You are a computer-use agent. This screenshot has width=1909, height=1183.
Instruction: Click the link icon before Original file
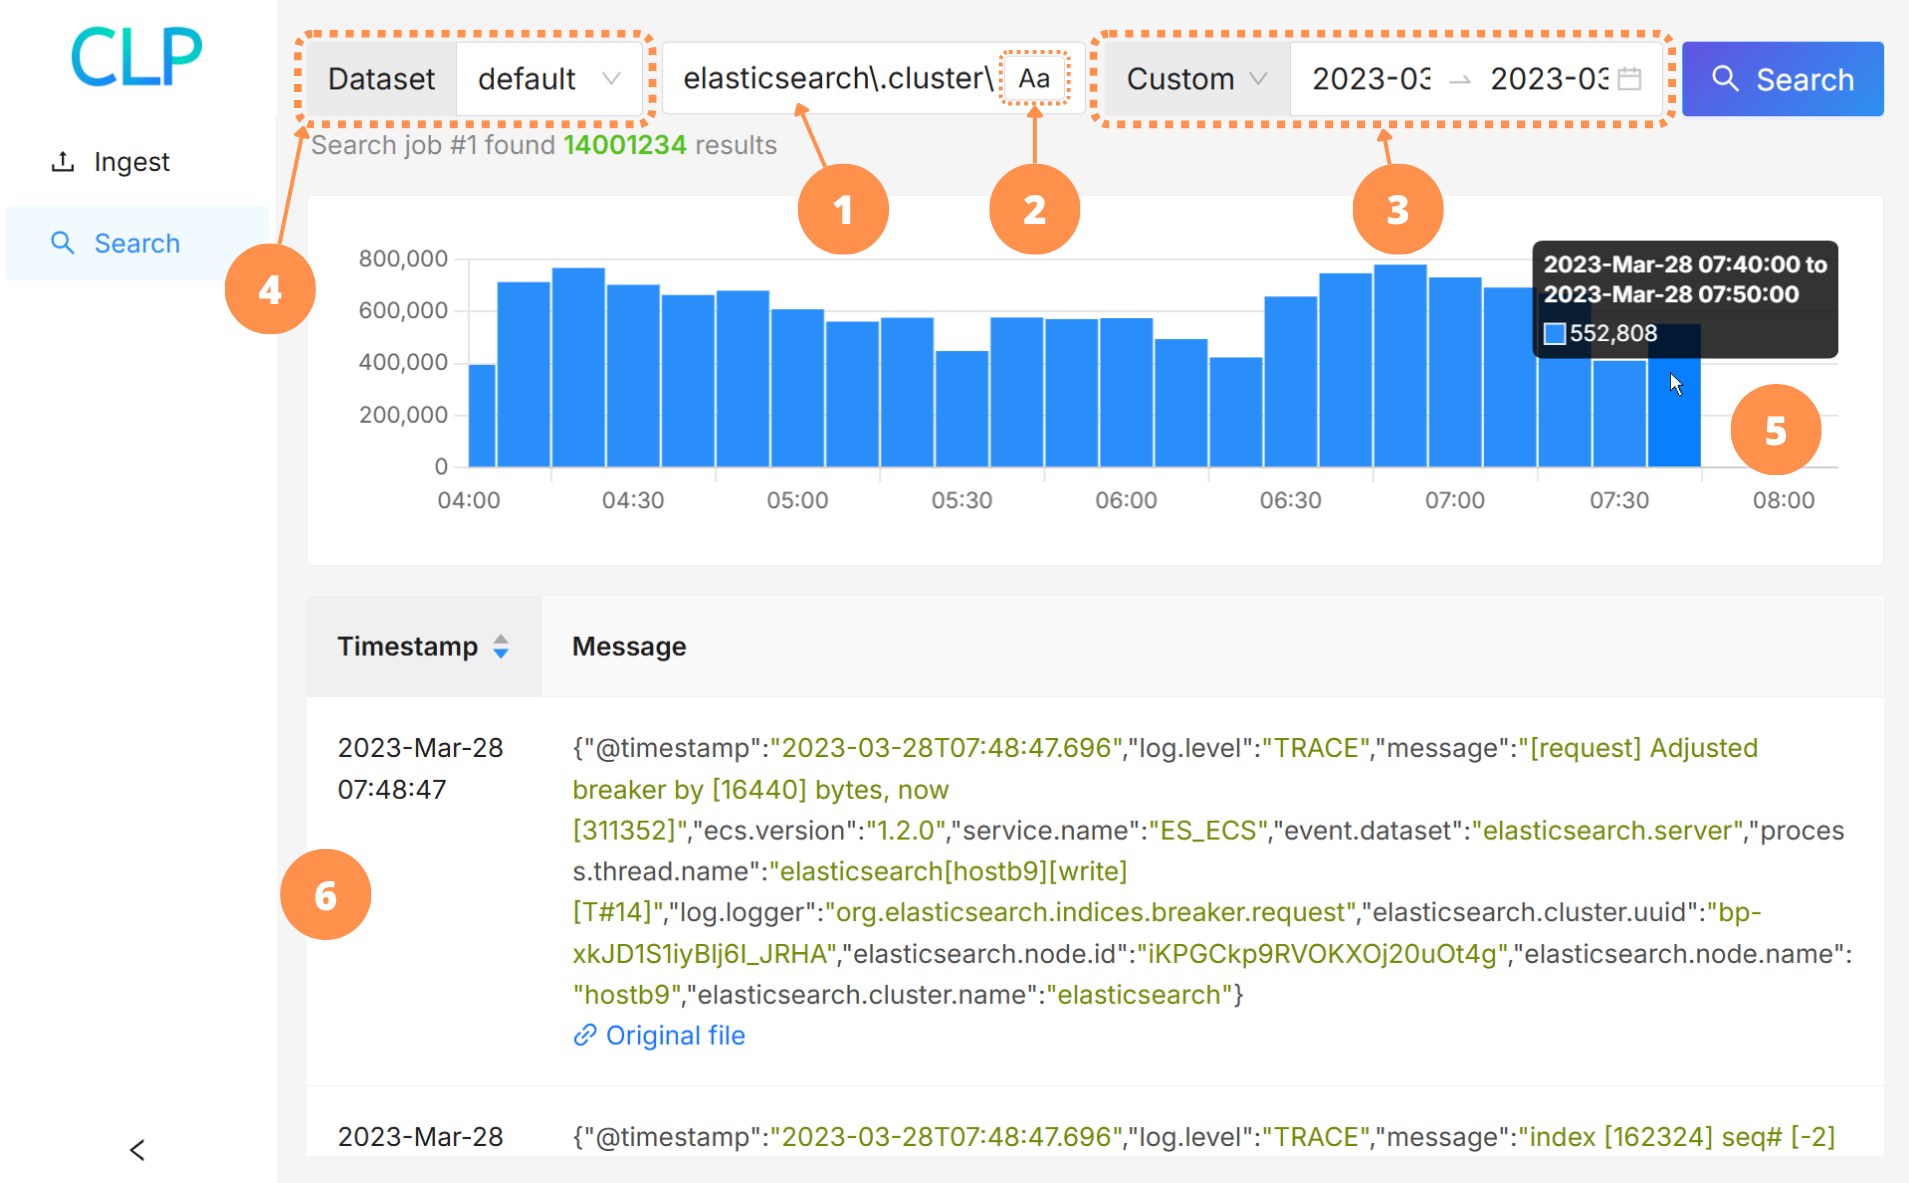[x=584, y=1036]
